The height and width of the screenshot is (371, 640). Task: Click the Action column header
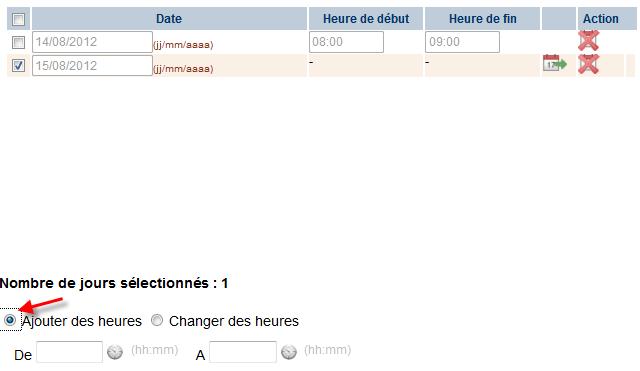point(600,19)
